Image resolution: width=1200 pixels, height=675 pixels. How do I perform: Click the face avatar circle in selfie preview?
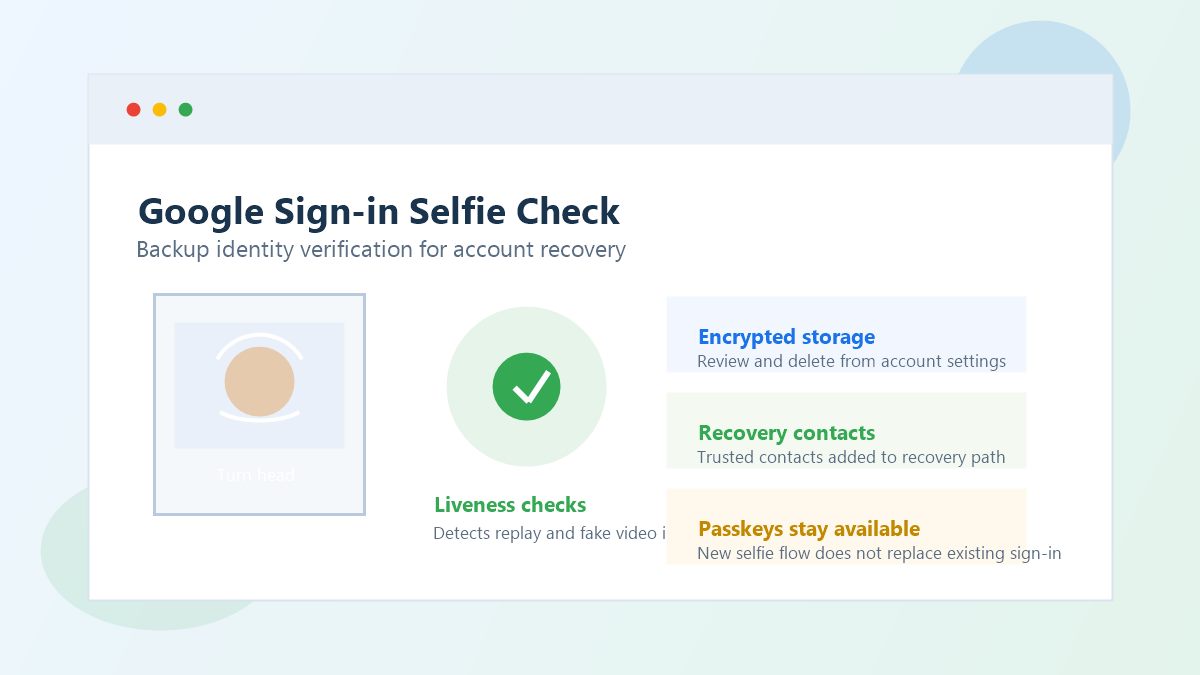click(259, 381)
